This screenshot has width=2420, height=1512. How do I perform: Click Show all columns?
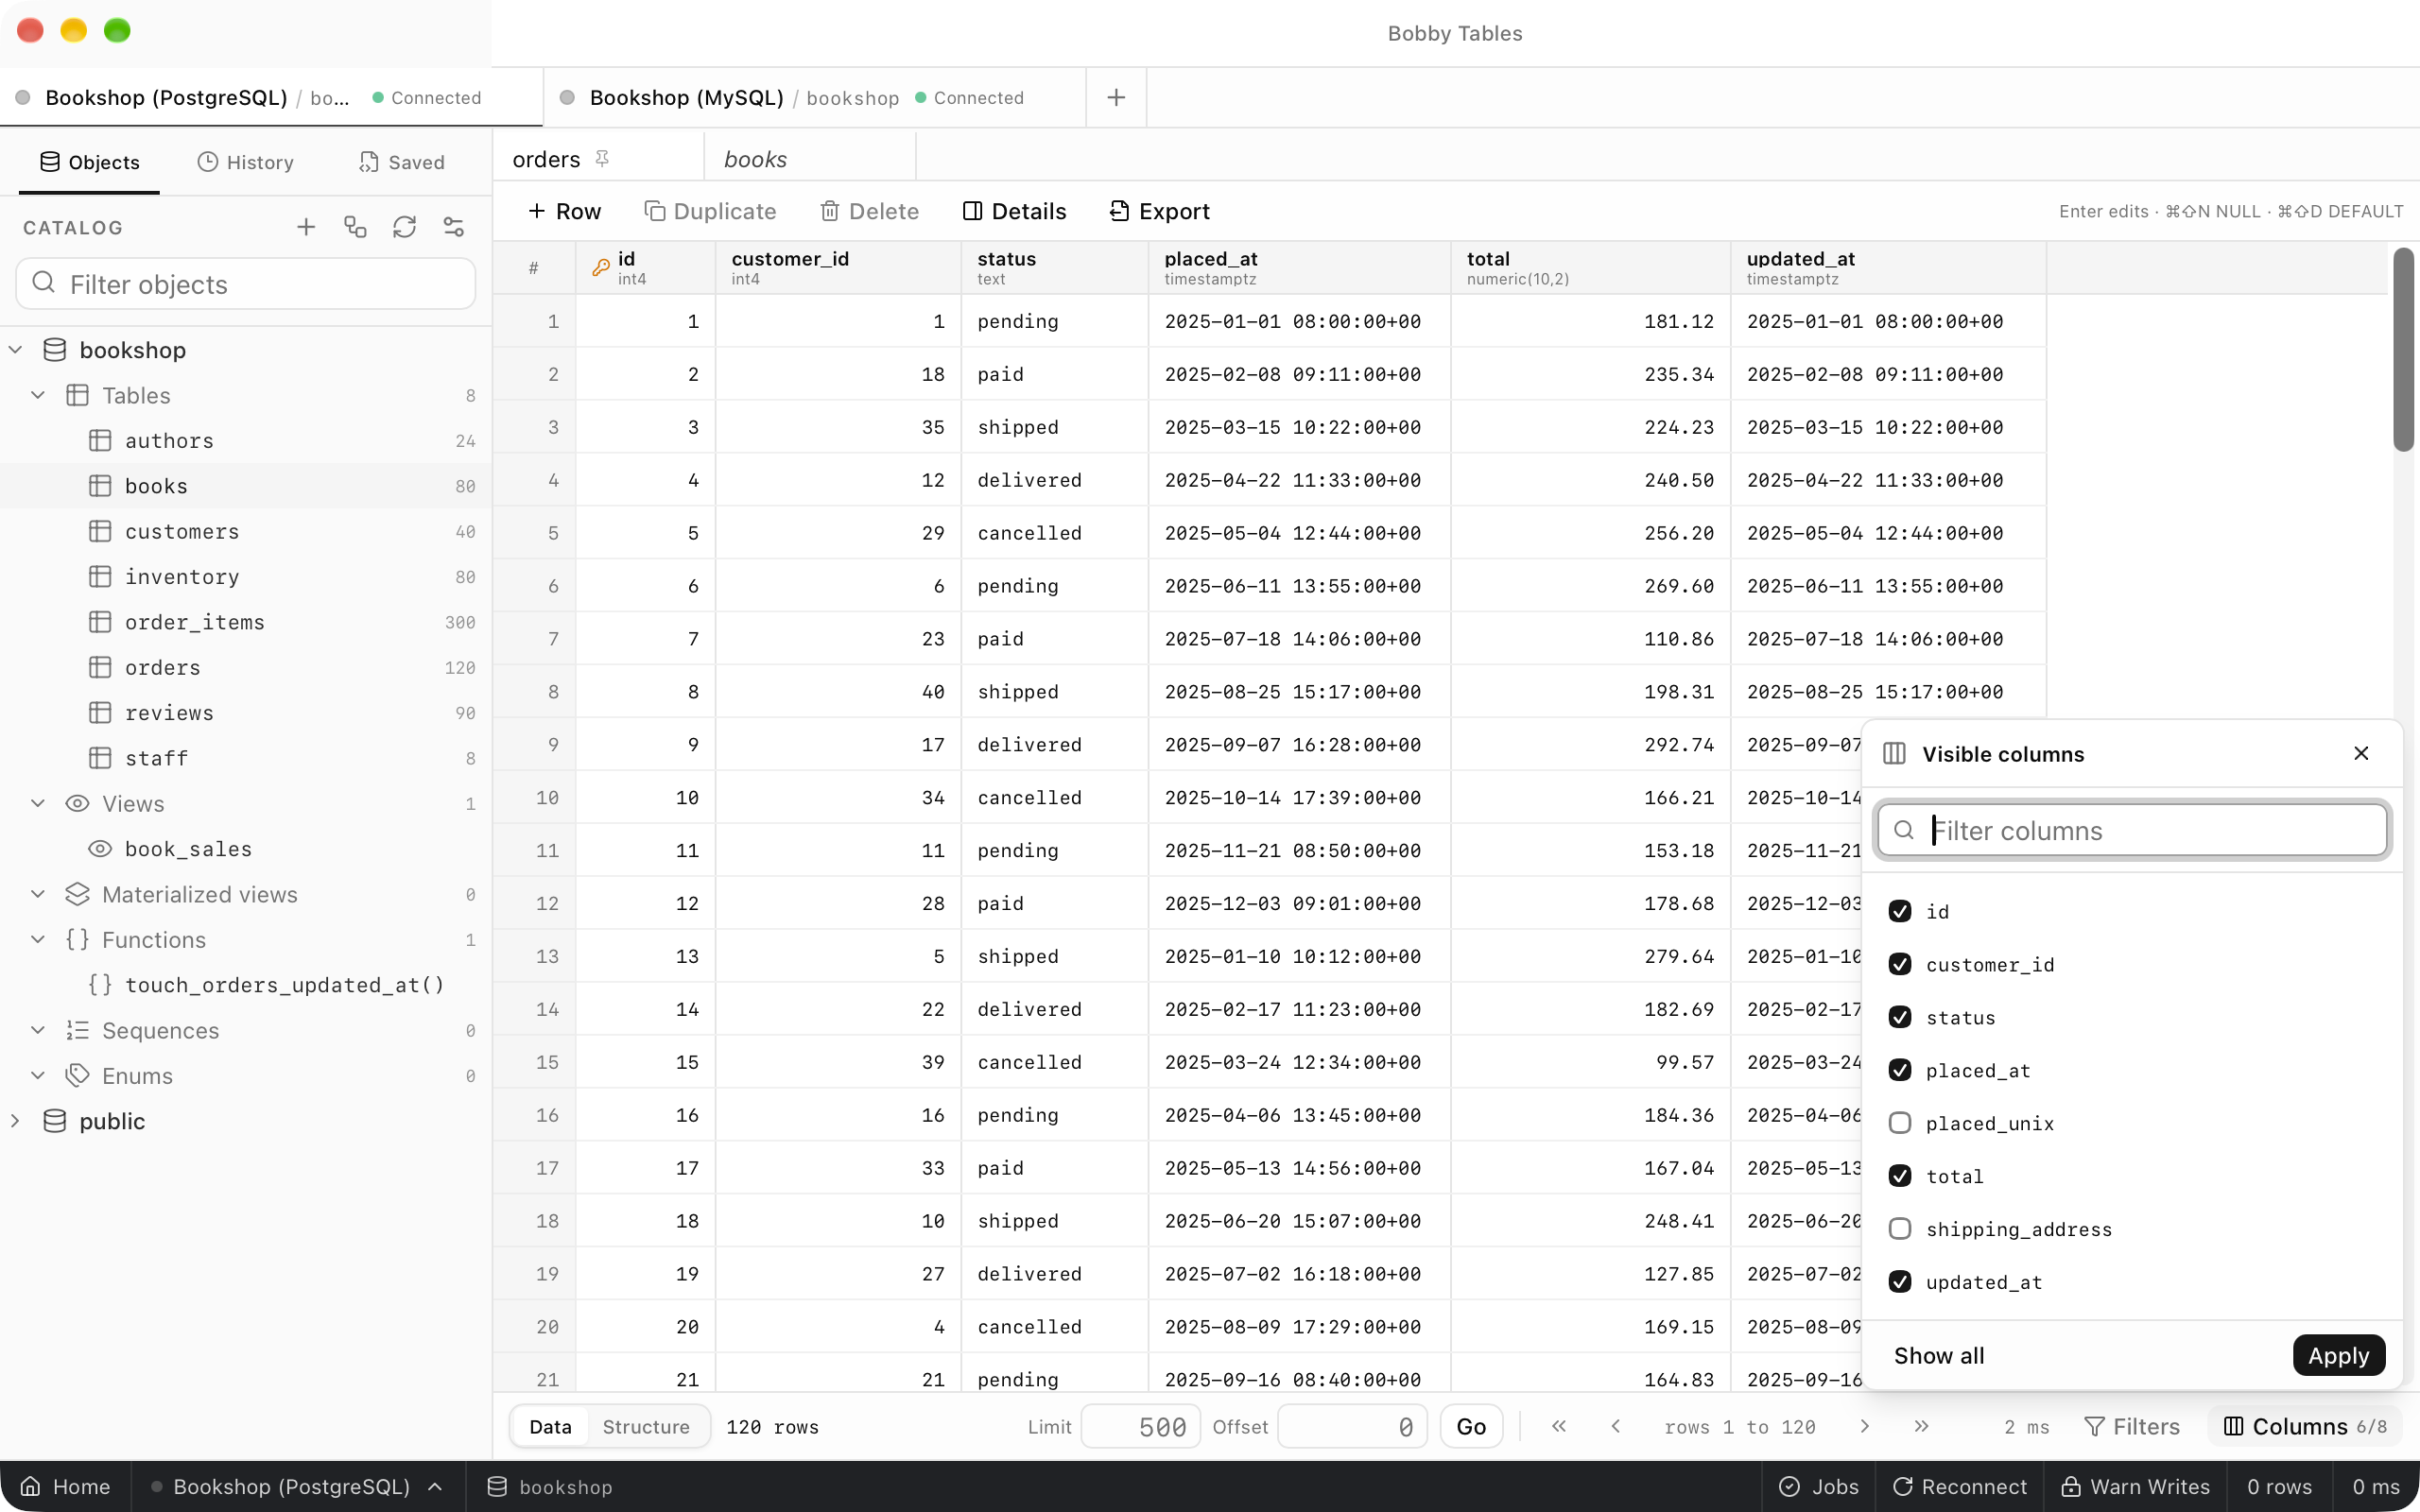pyautogui.click(x=1938, y=1355)
